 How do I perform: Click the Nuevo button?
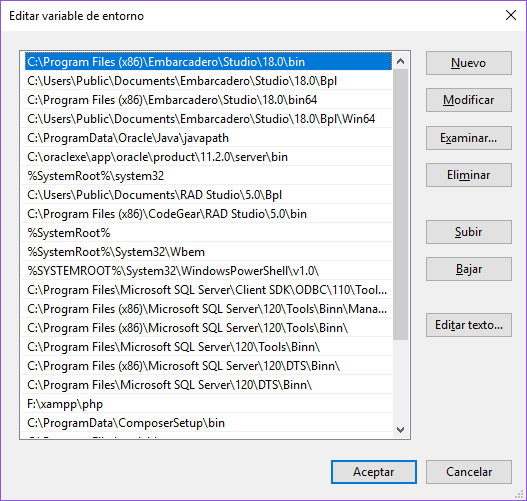469,63
